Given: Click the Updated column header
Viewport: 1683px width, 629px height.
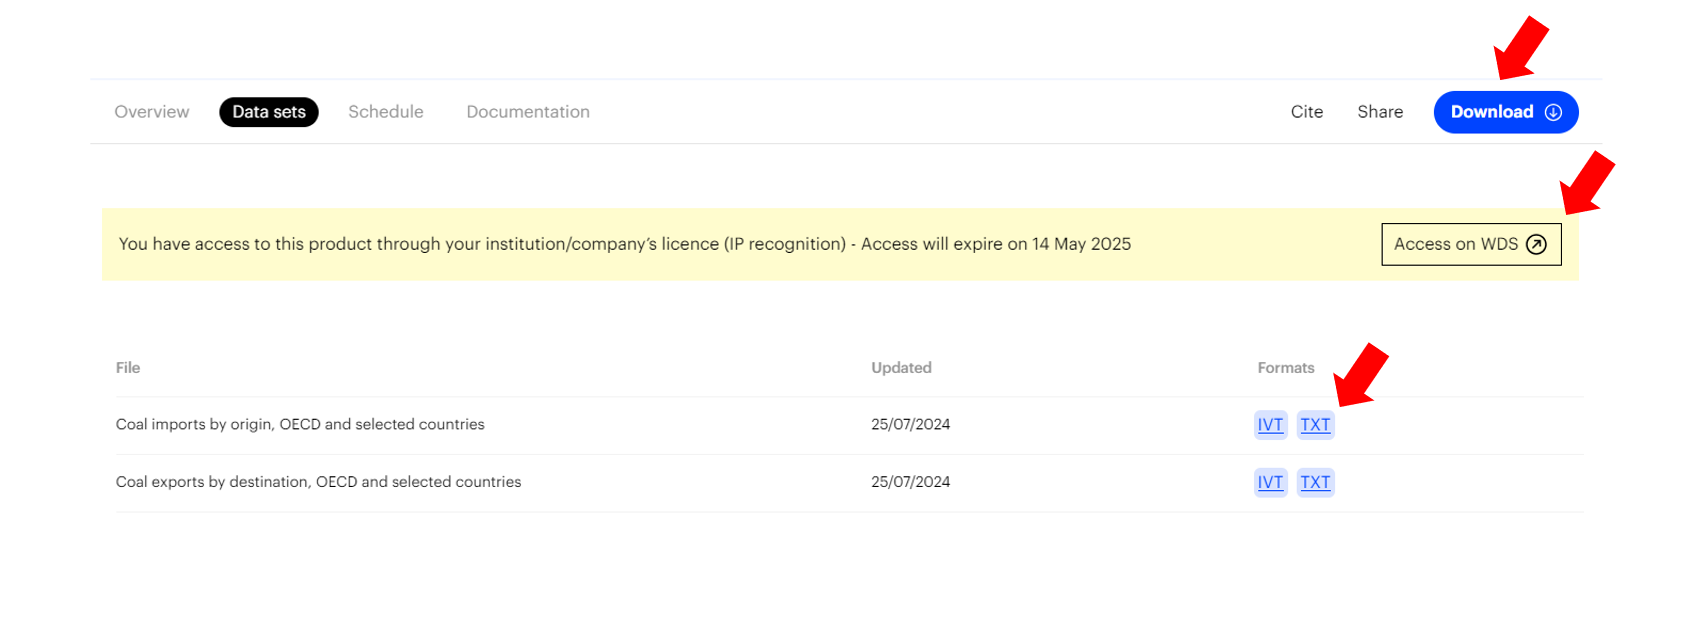Looking at the screenshot, I should coord(901,368).
